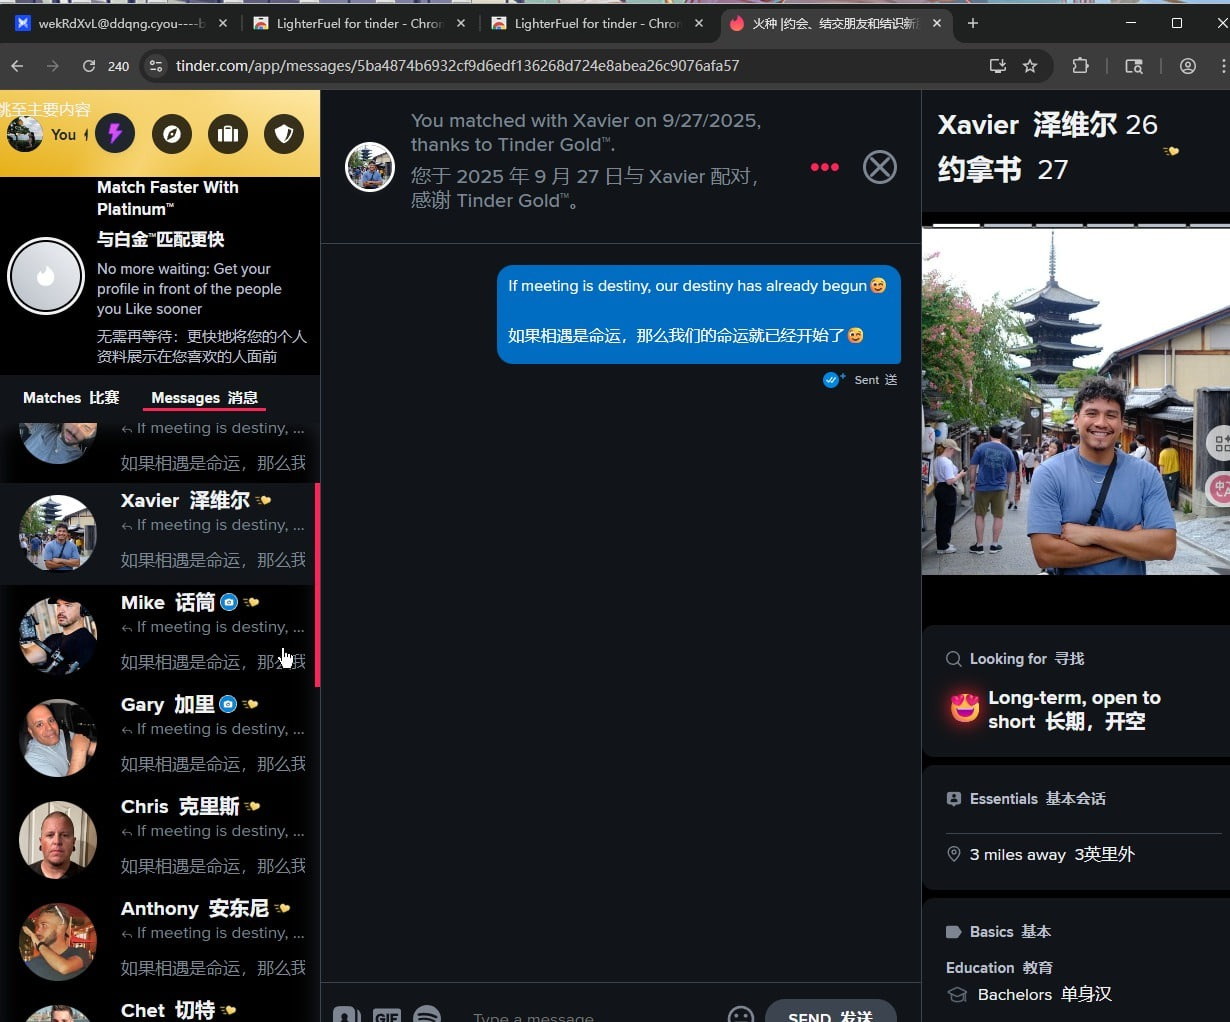Viewport: 1230px width, 1022px height.
Task: Select the Messages tab
Action: click(204, 398)
